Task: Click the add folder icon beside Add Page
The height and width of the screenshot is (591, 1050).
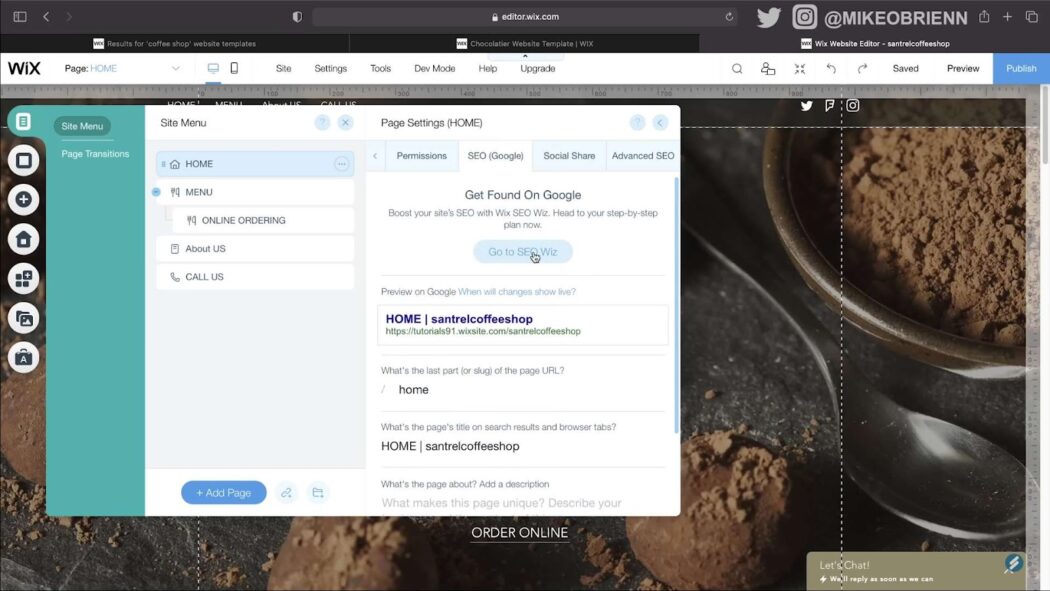Action: click(x=318, y=493)
